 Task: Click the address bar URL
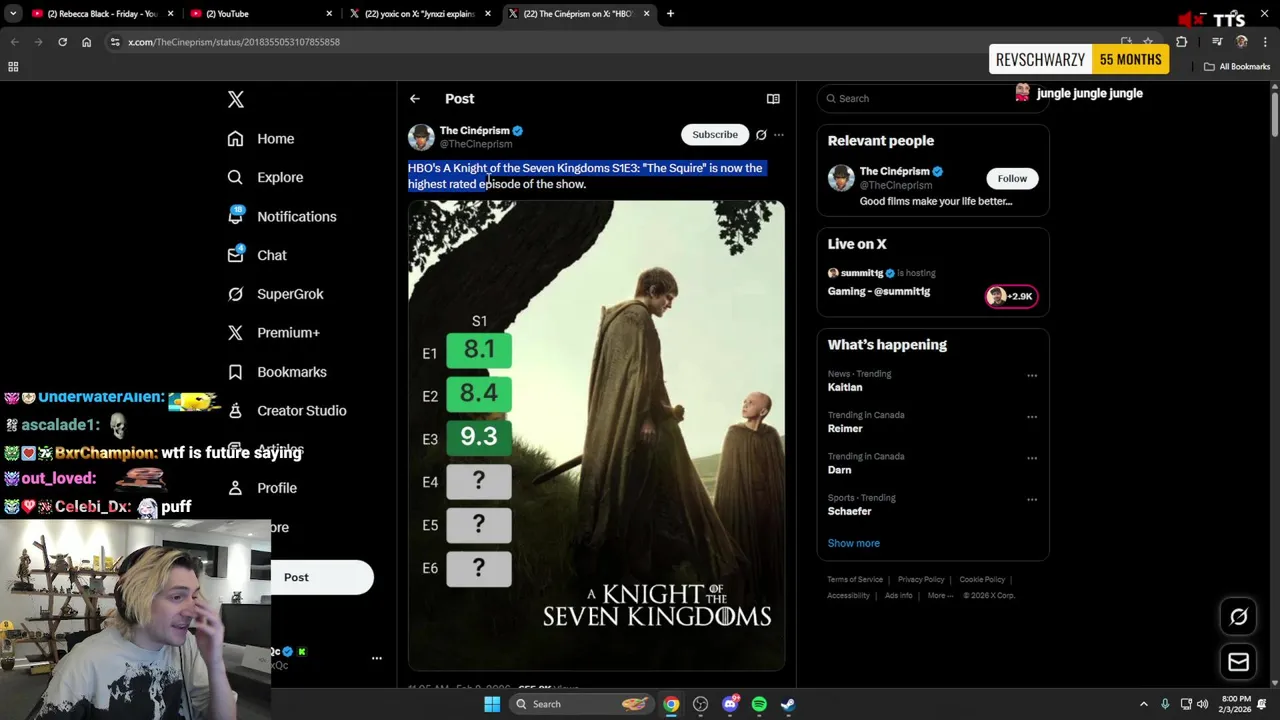(234, 42)
